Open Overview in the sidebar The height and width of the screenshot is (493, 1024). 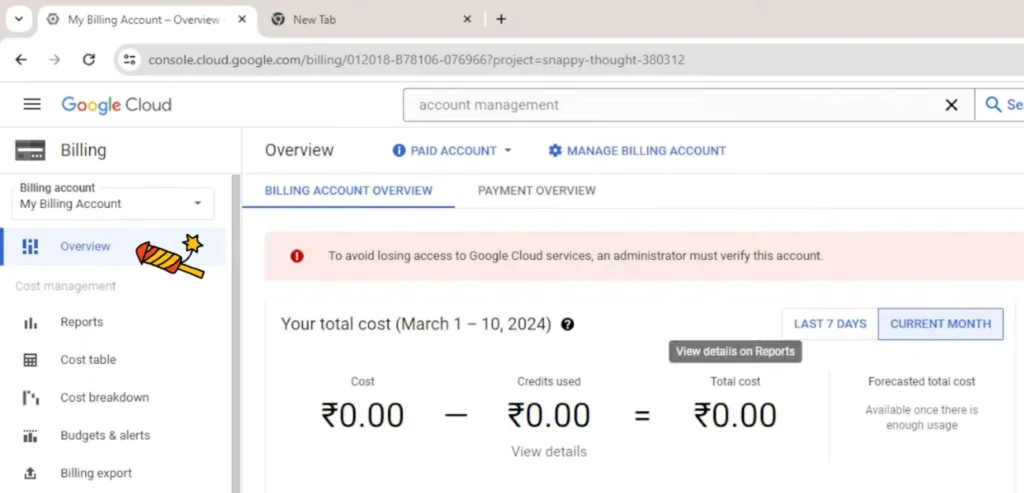pyautogui.click(x=85, y=247)
